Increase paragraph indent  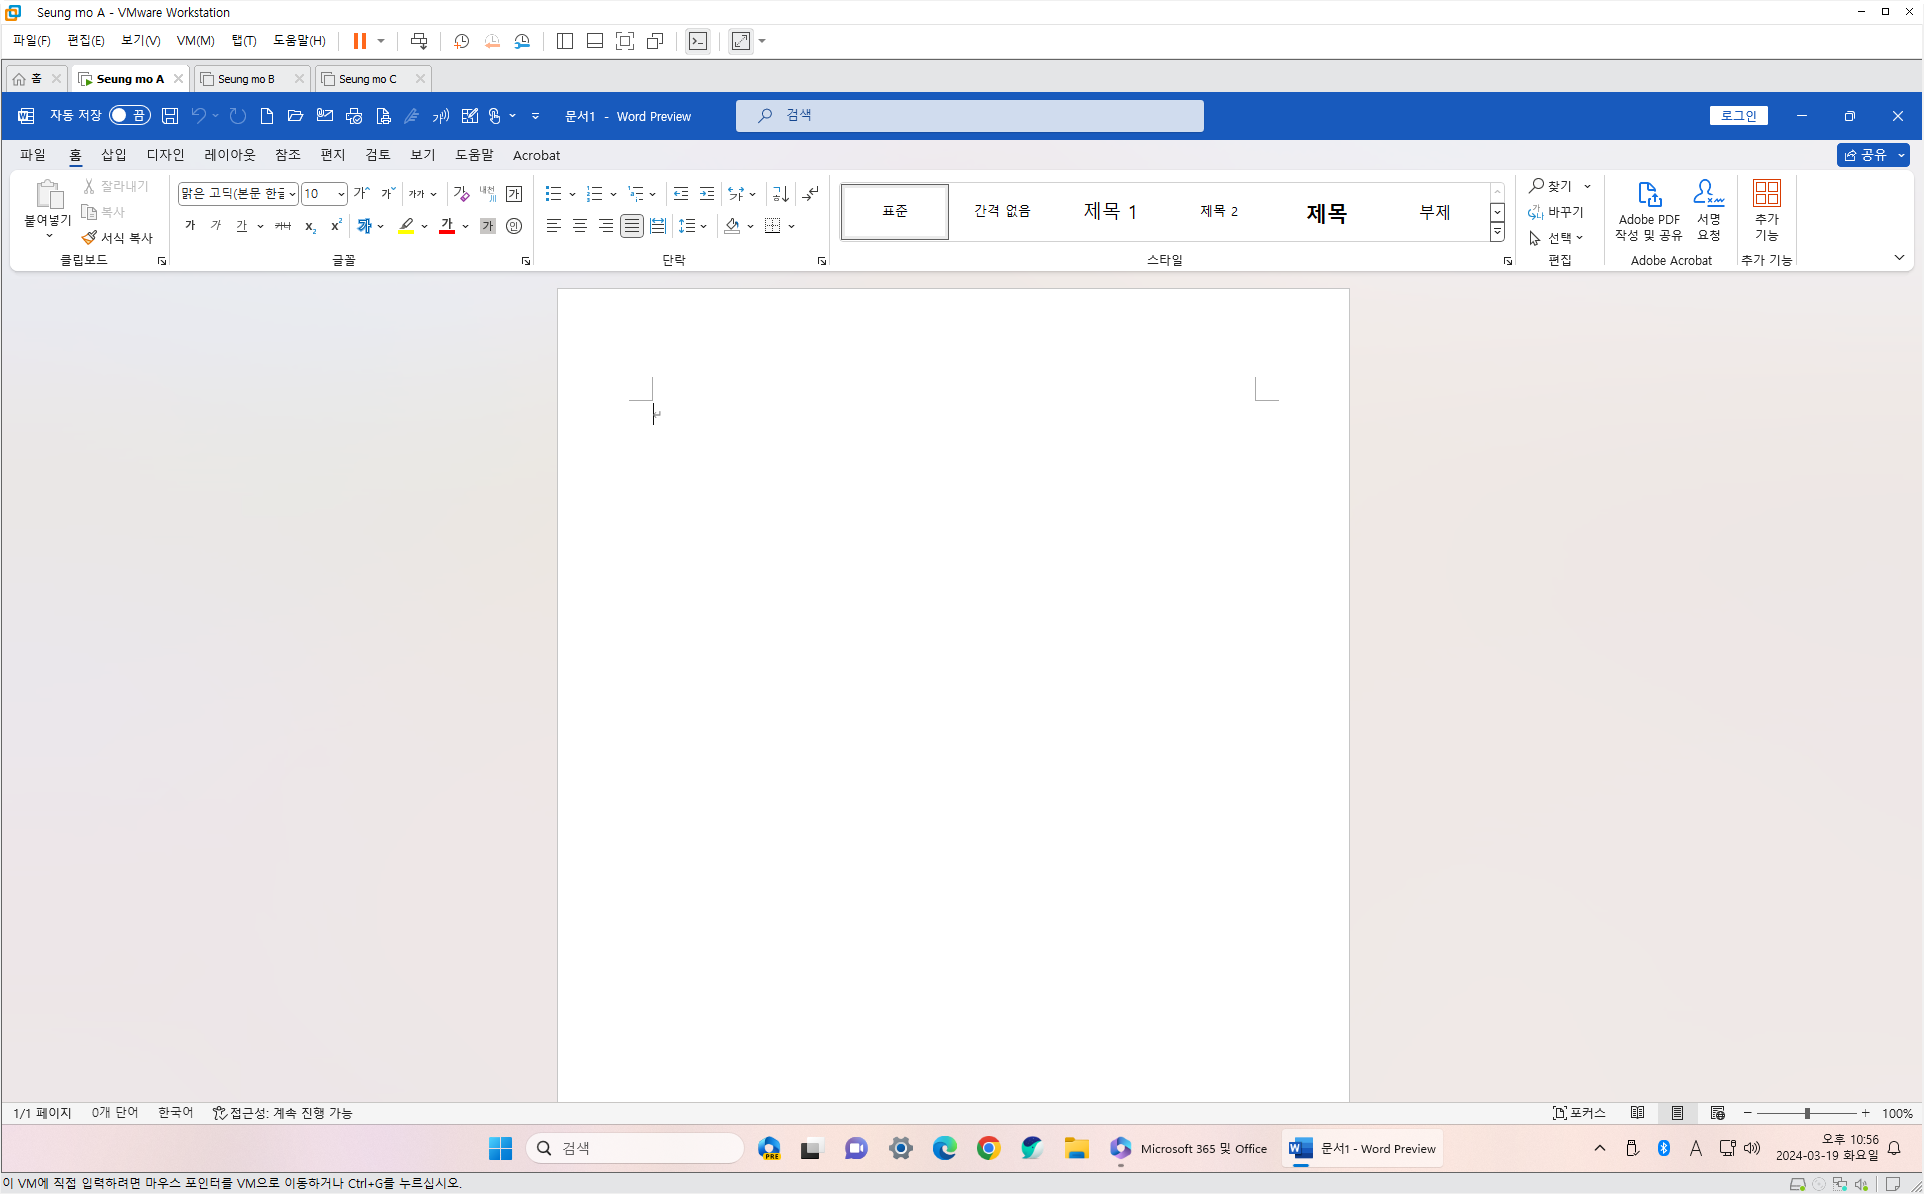click(707, 194)
